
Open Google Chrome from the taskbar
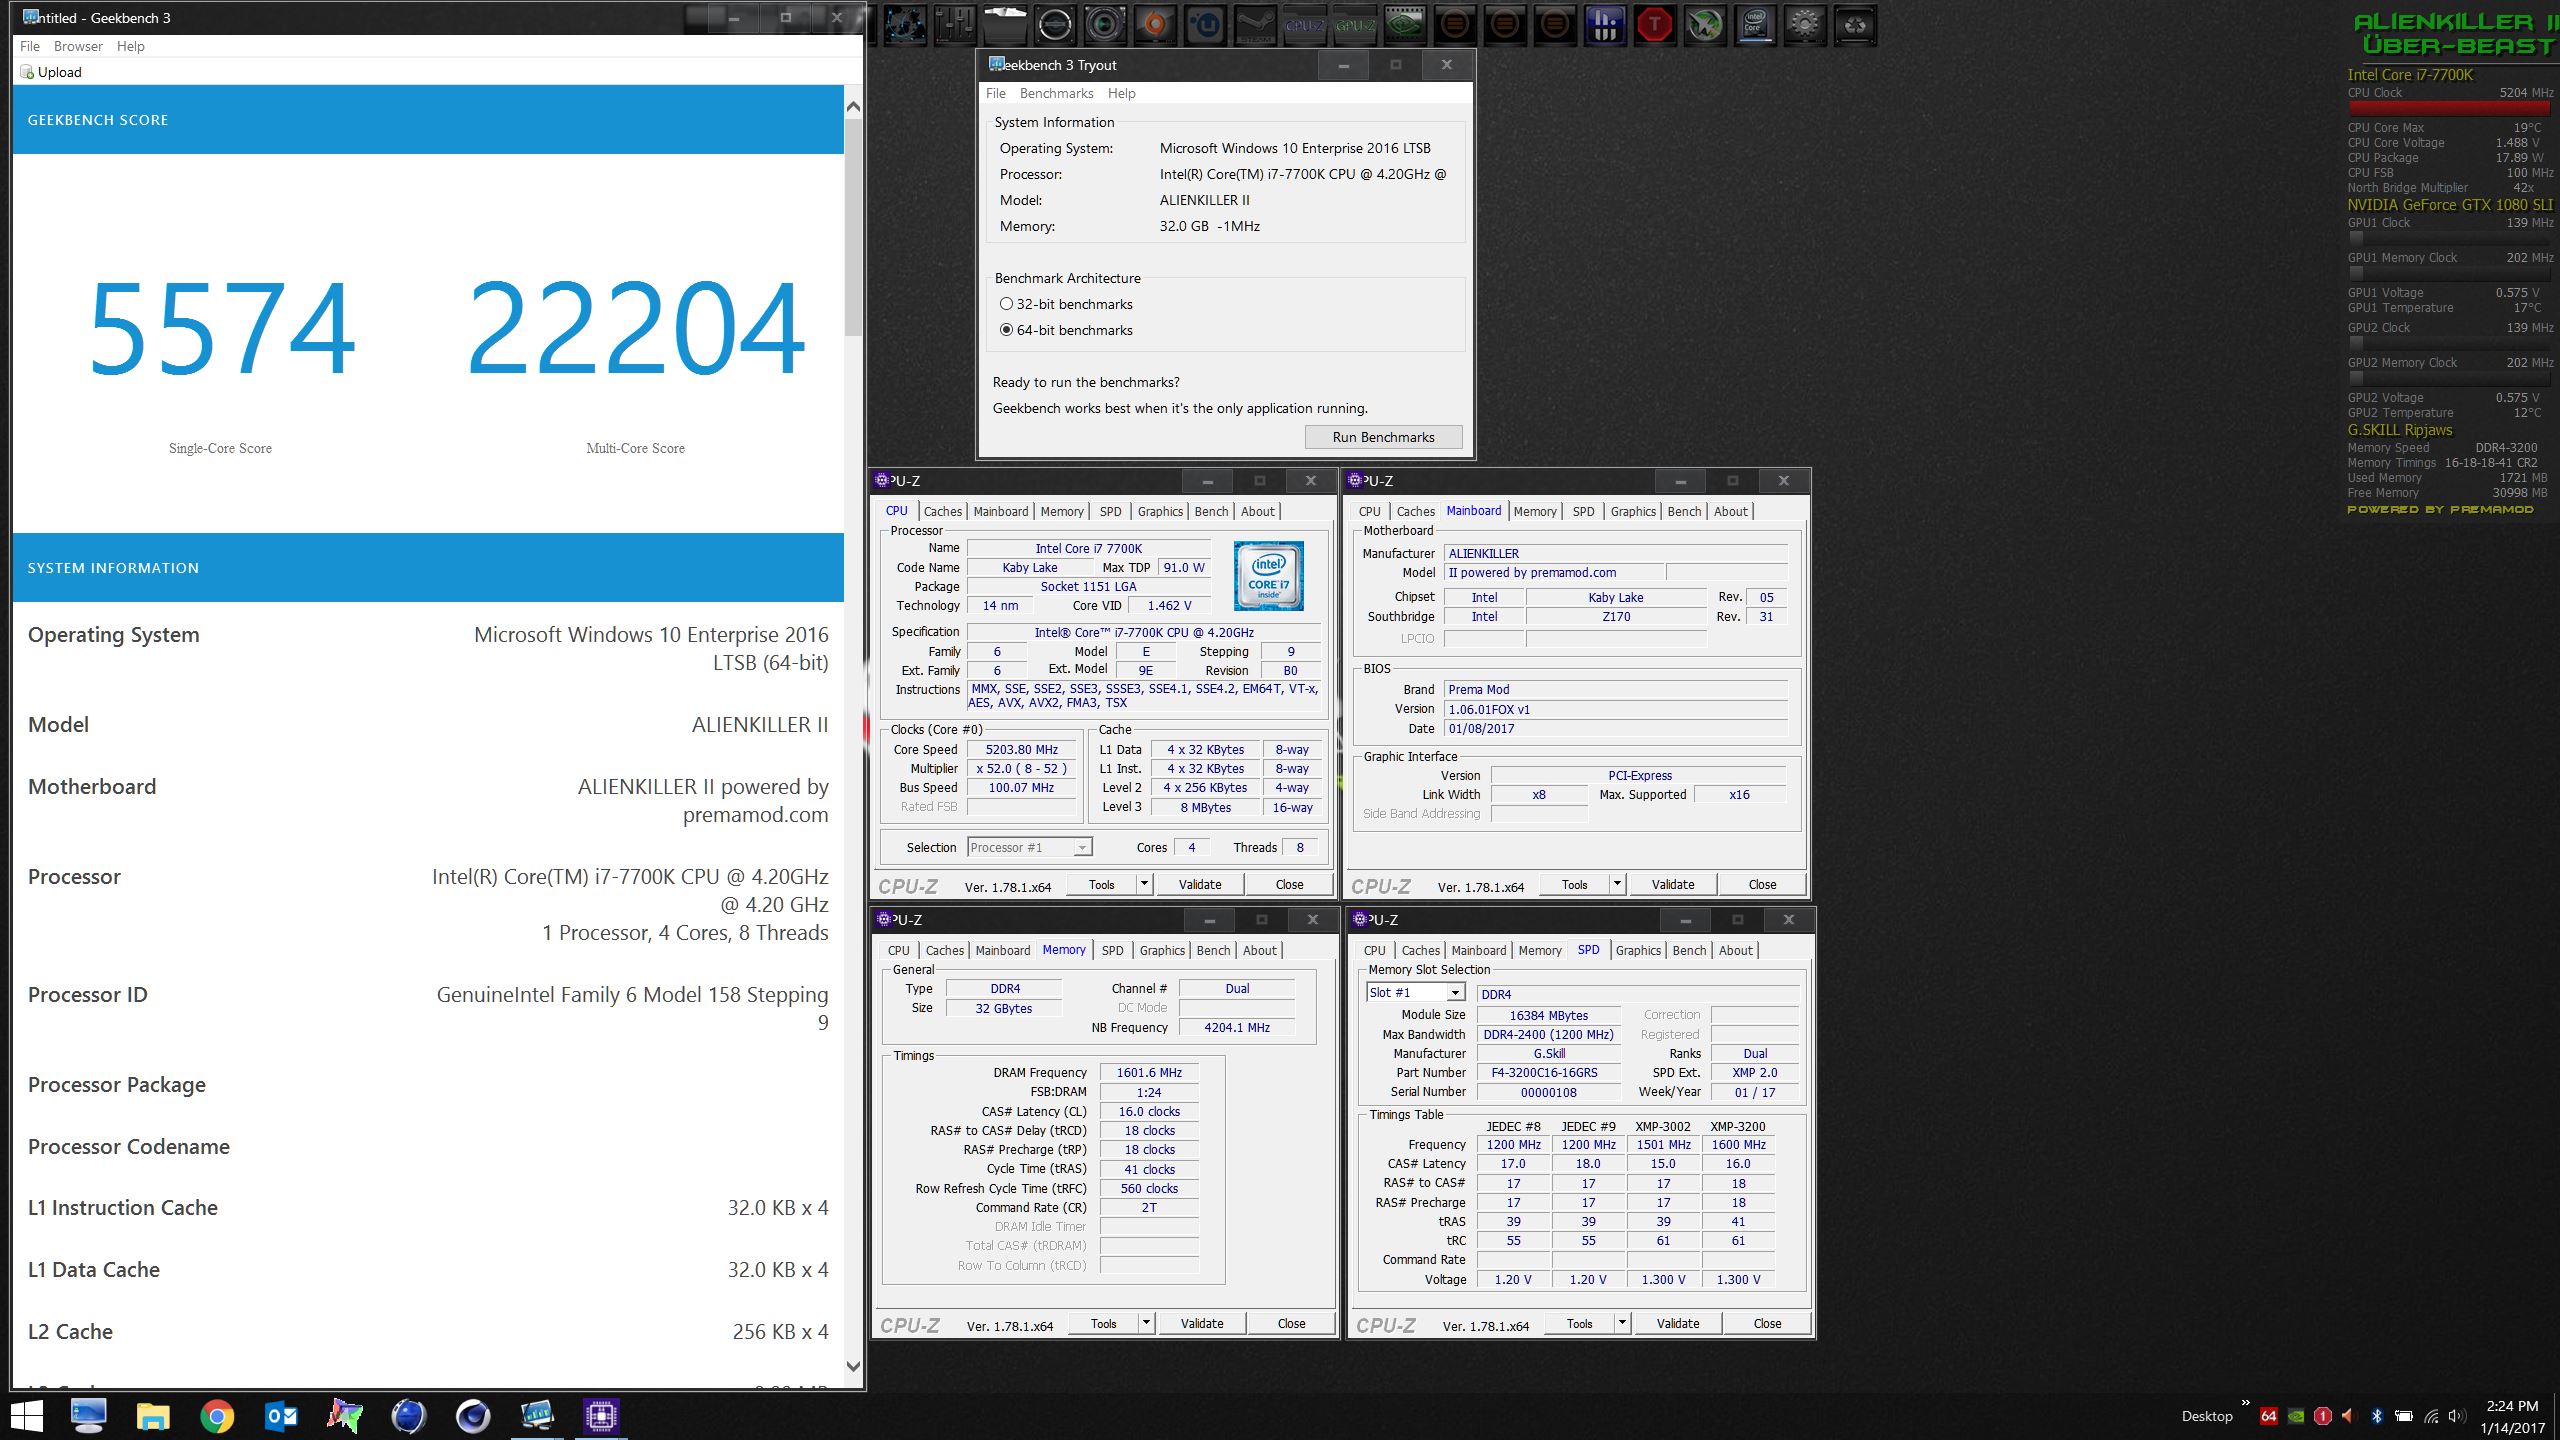217,1416
